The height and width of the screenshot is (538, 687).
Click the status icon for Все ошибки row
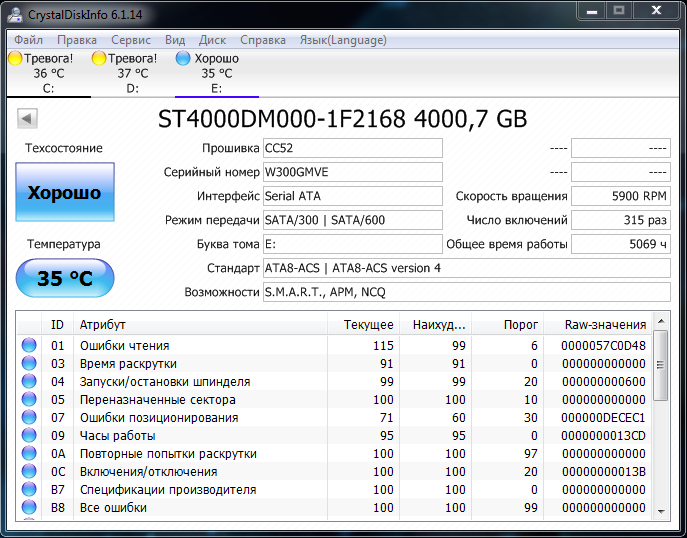[x=28, y=508]
